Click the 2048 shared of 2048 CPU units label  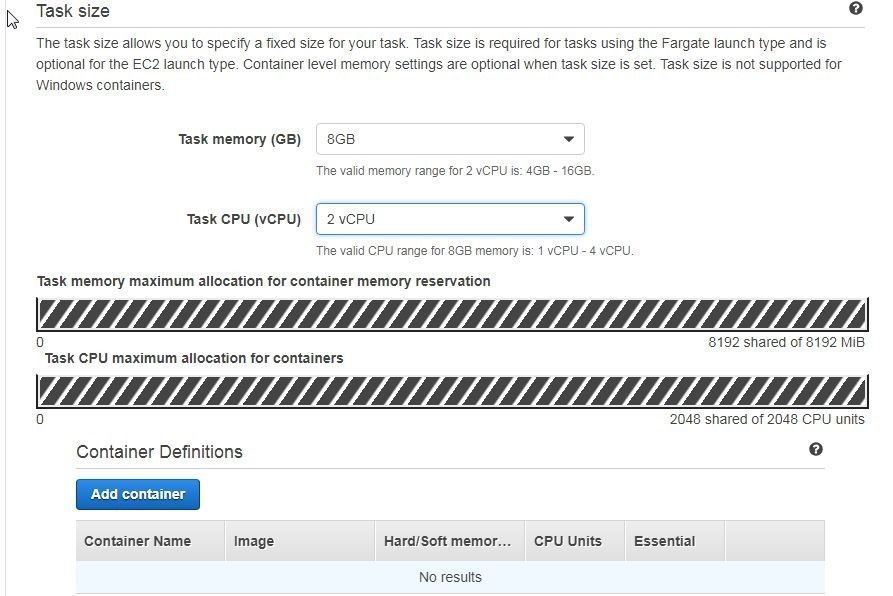(767, 420)
